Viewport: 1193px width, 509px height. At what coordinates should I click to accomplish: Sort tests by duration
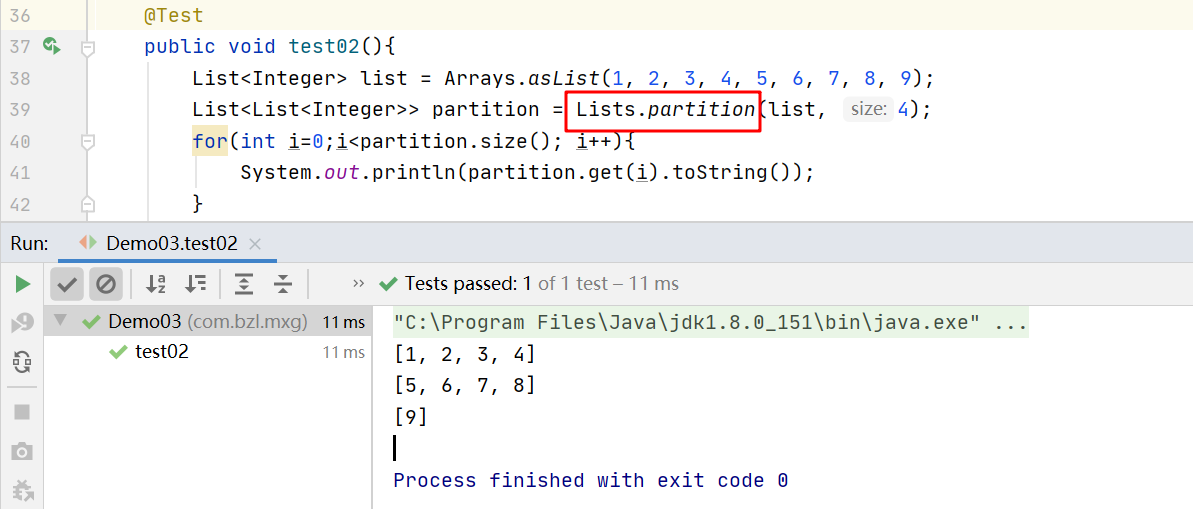click(x=196, y=284)
